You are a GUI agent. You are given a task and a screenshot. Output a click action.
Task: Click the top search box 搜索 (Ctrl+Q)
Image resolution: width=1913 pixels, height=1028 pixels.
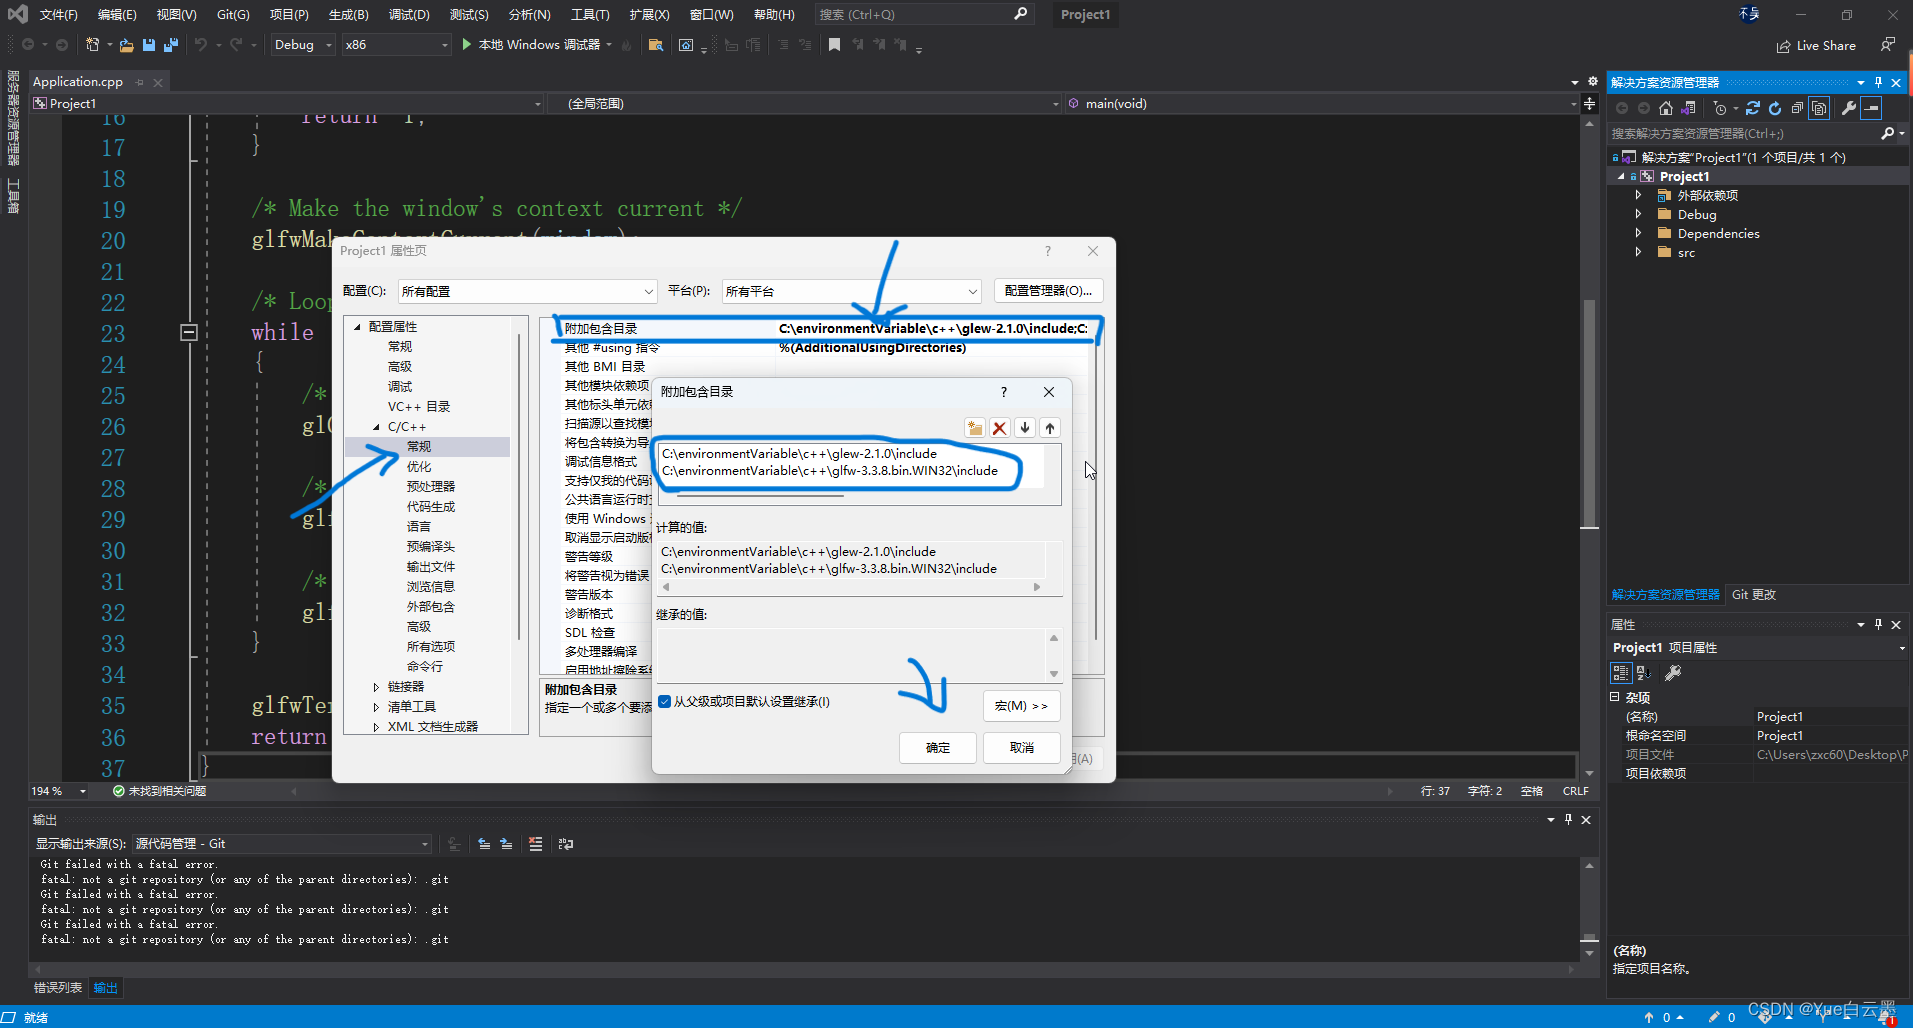pyautogui.click(x=922, y=14)
